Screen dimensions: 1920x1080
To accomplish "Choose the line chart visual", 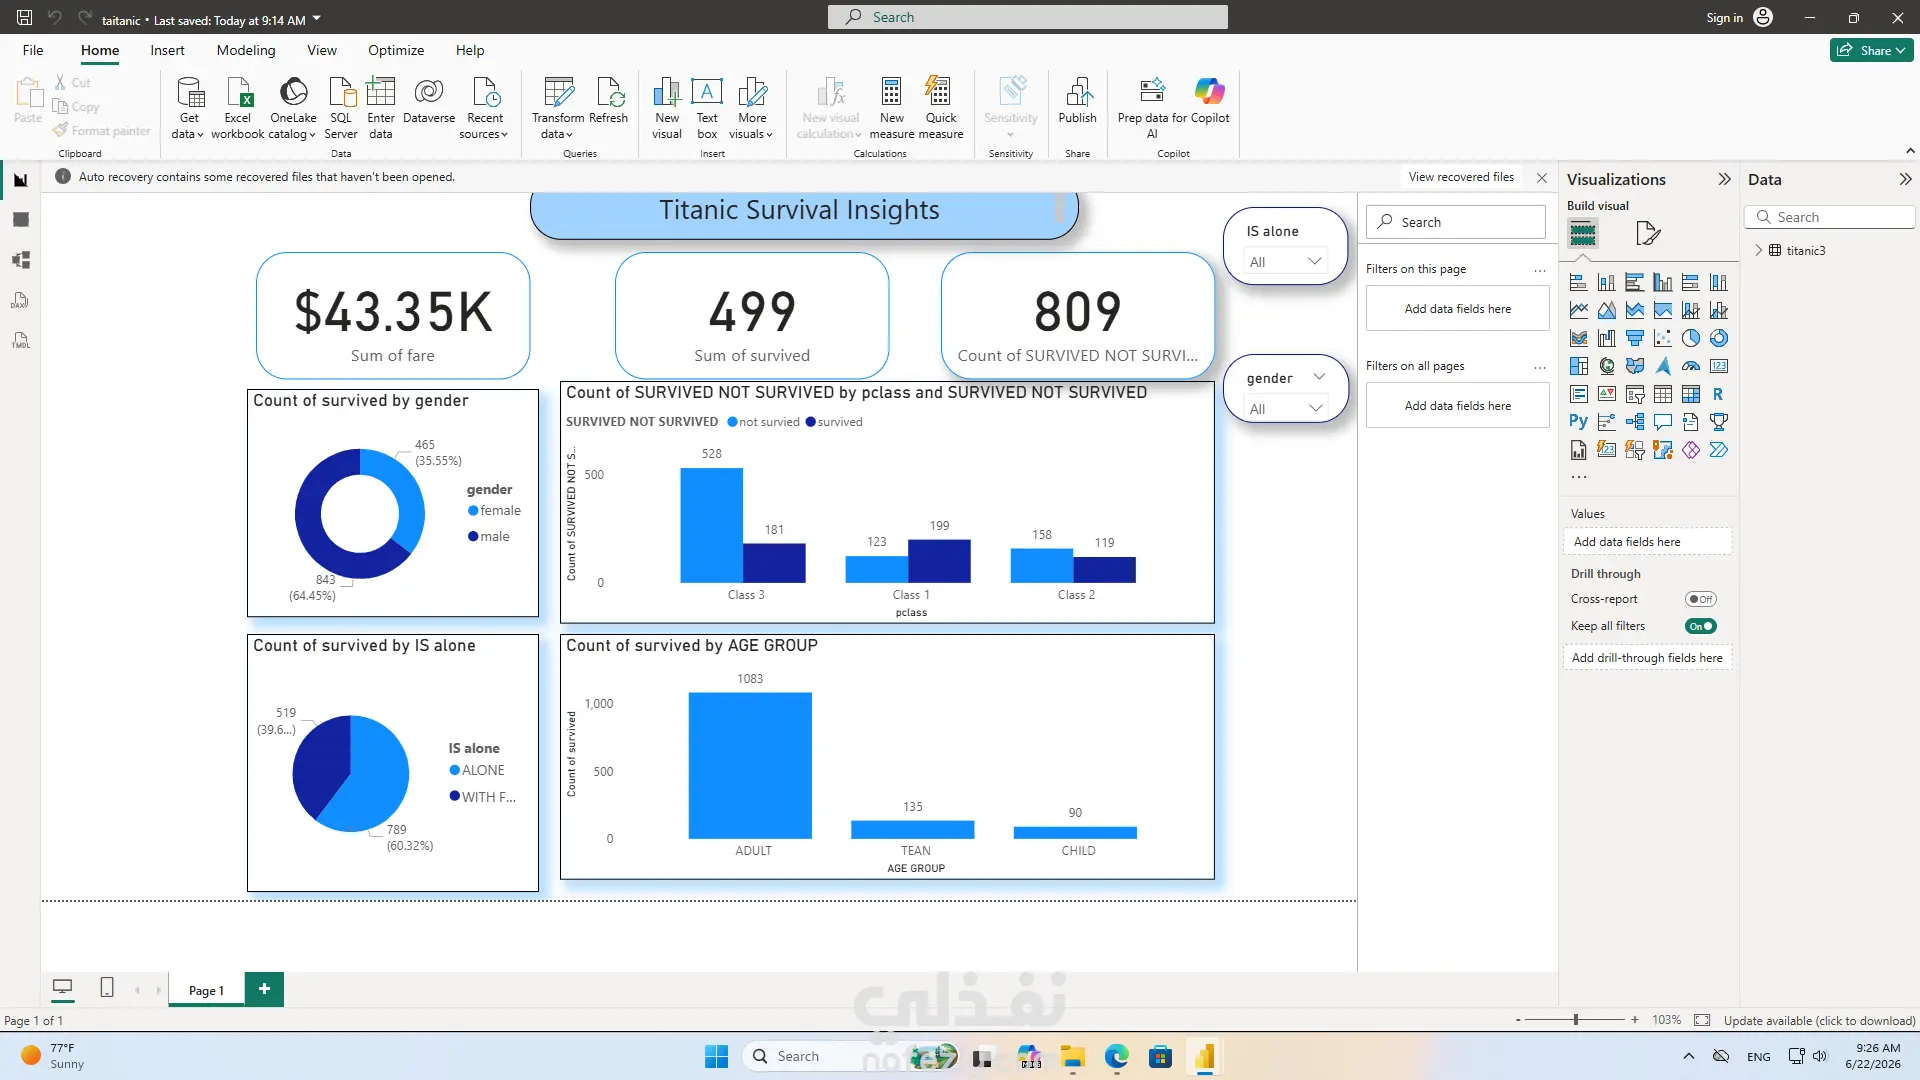I will (1579, 311).
